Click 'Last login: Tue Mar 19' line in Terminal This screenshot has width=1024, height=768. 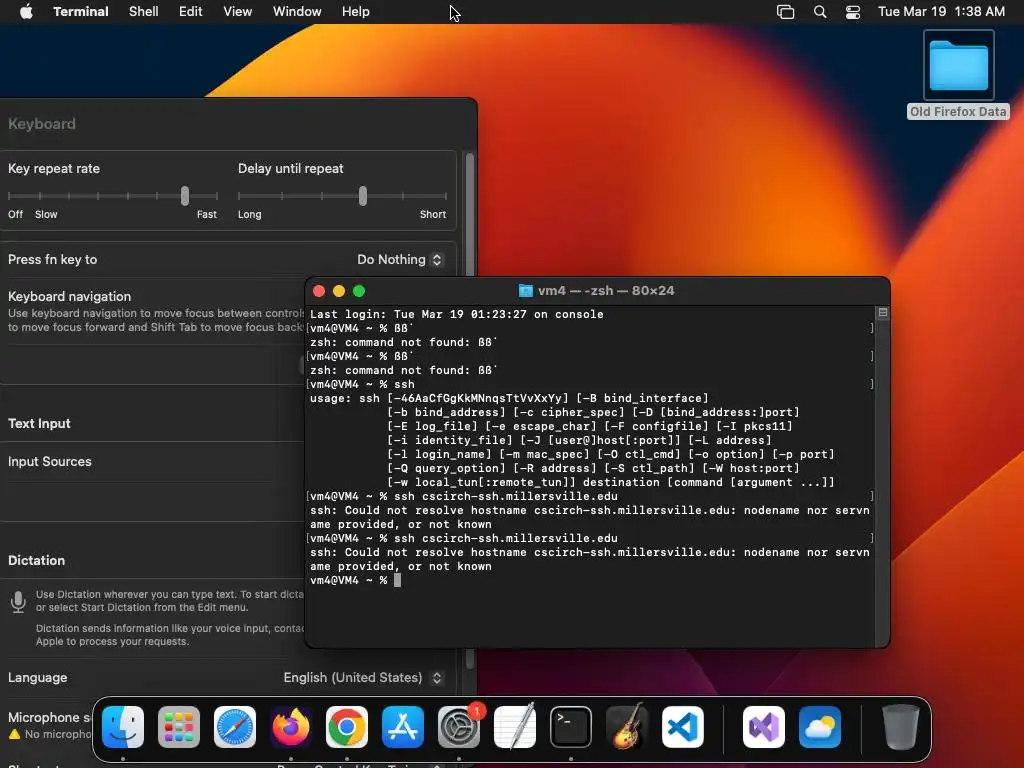click(x=456, y=314)
